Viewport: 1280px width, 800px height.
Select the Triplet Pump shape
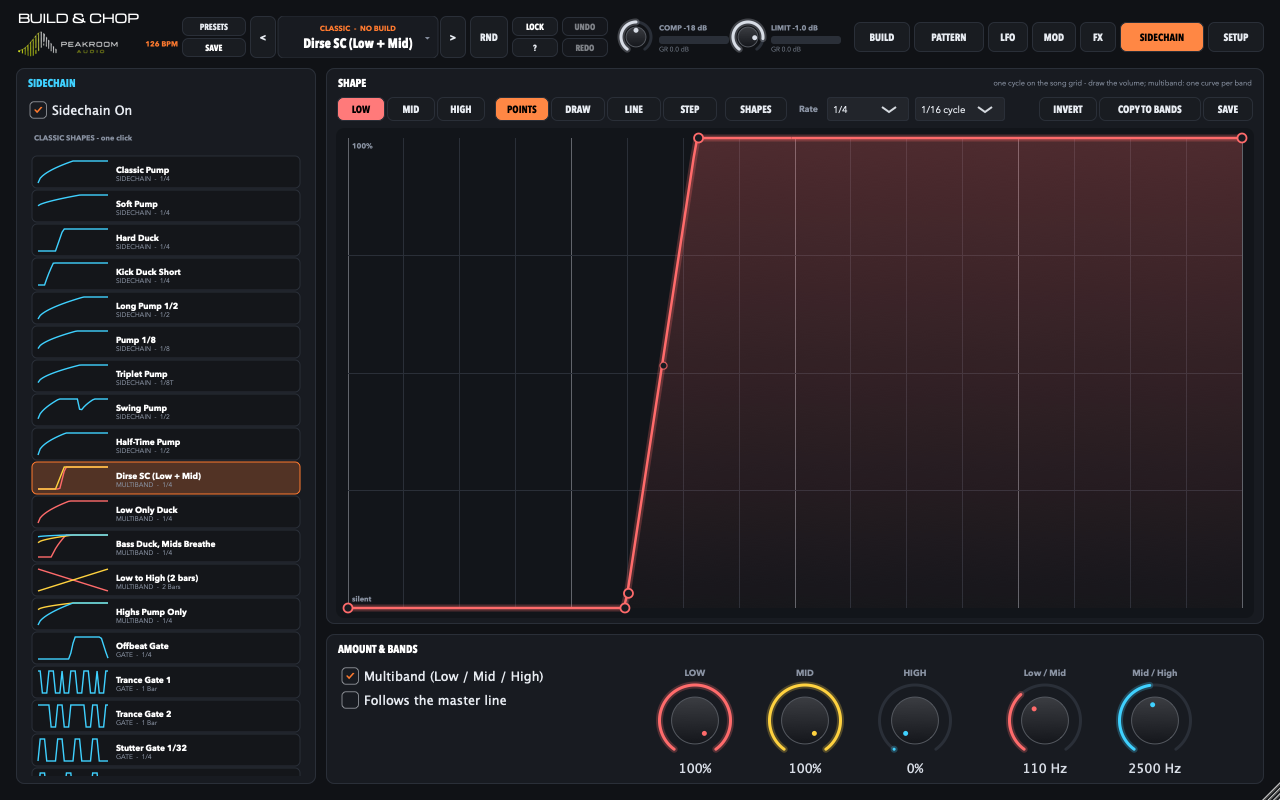166,376
